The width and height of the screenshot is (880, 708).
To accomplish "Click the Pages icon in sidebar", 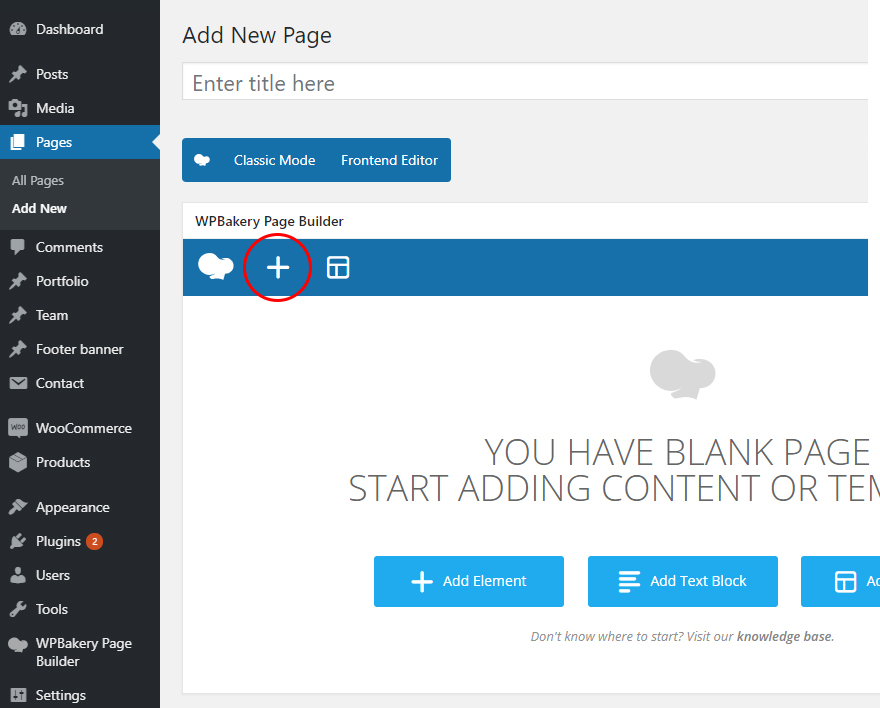I will point(18,142).
